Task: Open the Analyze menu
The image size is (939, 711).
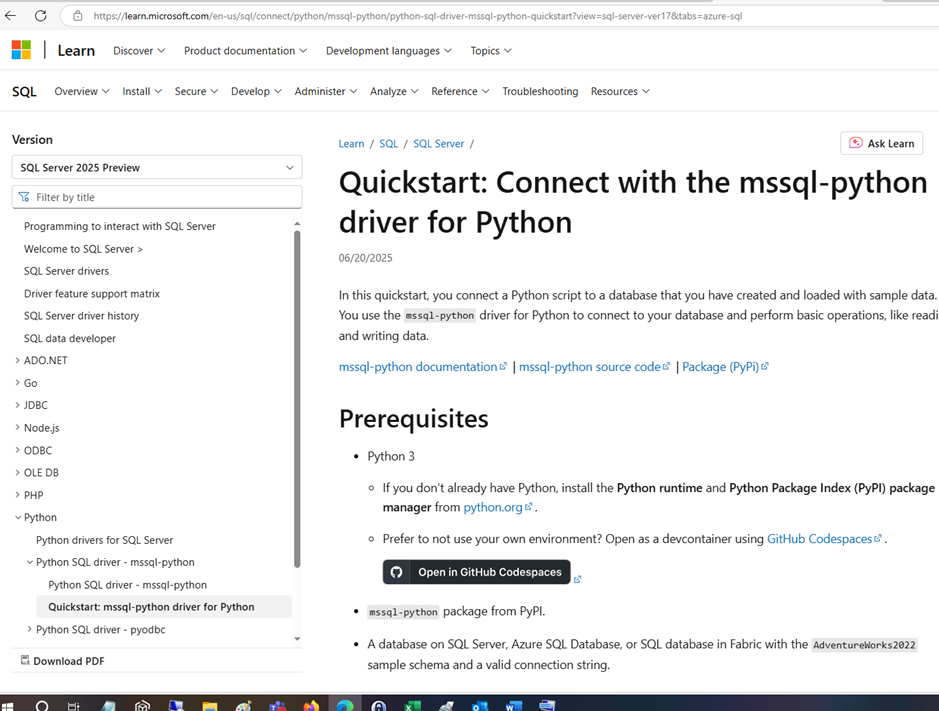Action: click(x=394, y=91)
